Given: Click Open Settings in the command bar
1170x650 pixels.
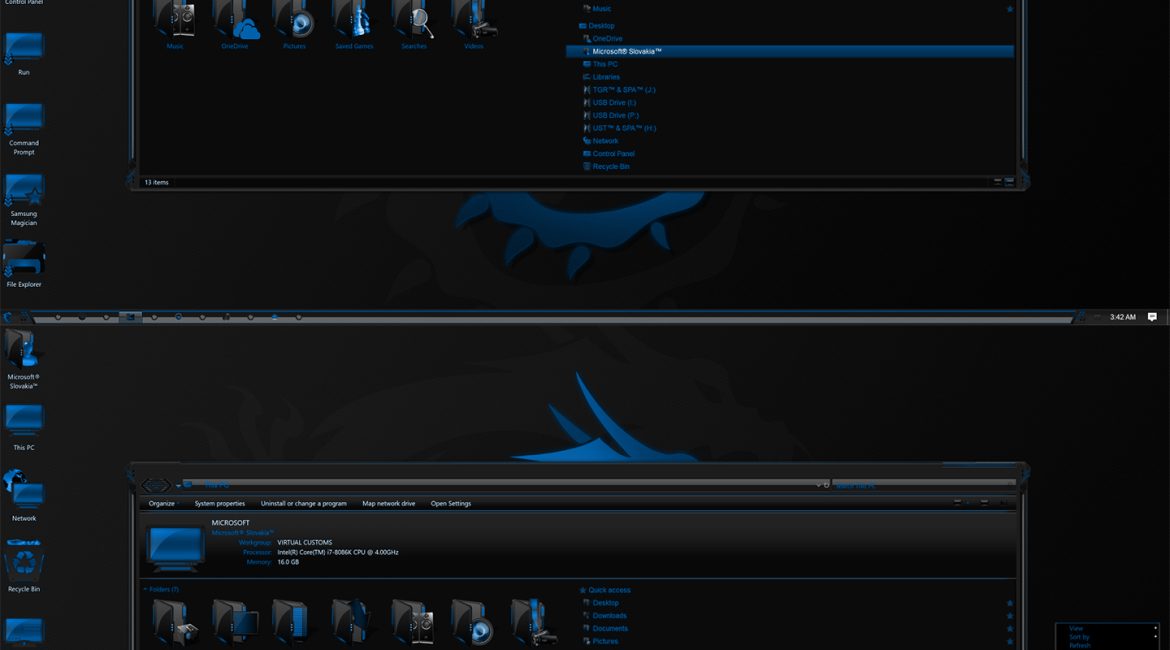Looking at the screenshot, I should click(x=451, y=504).
